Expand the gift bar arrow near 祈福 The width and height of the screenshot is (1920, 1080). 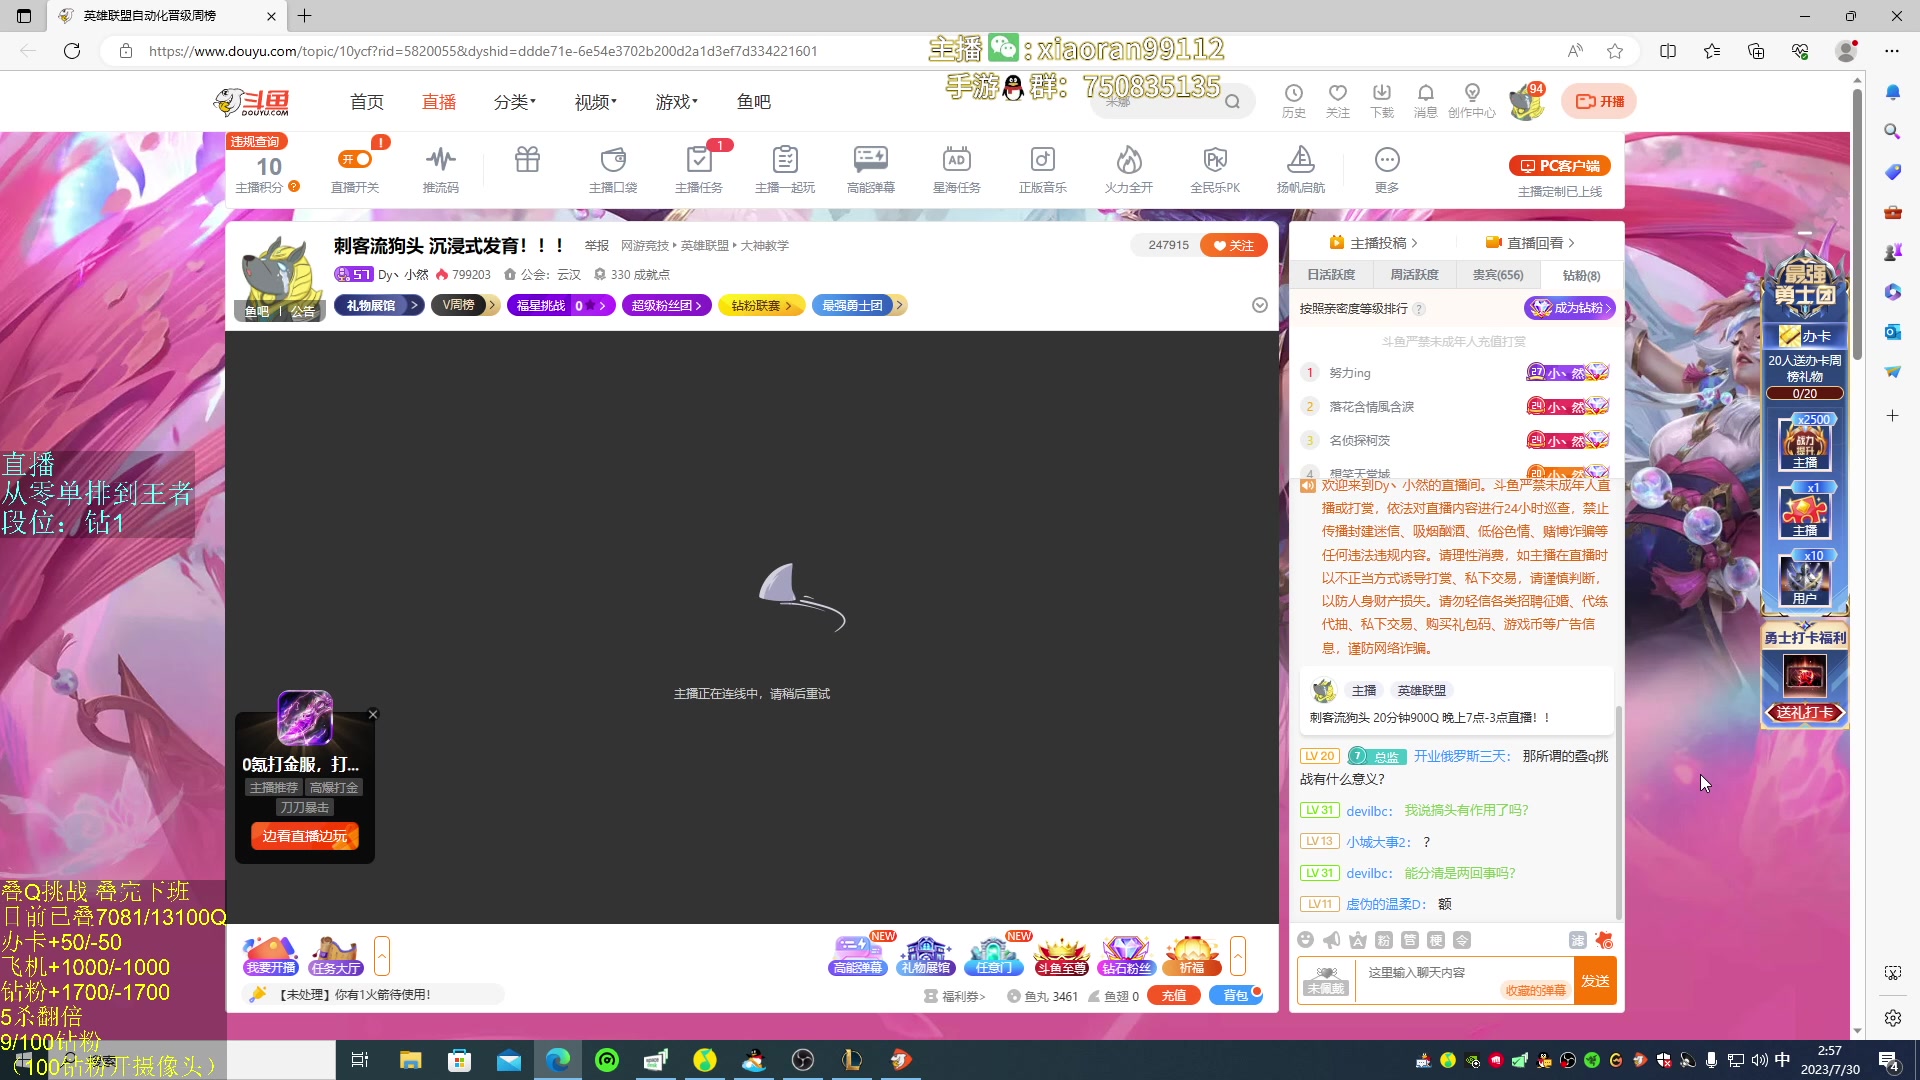1238,956
